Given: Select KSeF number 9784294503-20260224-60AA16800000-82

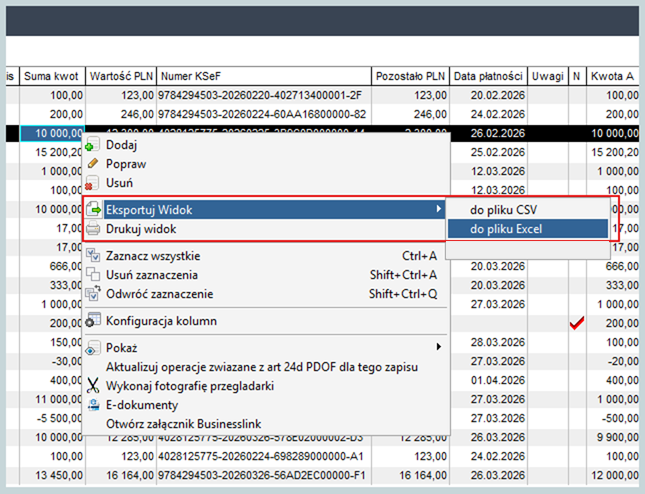Looking at the screenshot, I should coord(262,114).
